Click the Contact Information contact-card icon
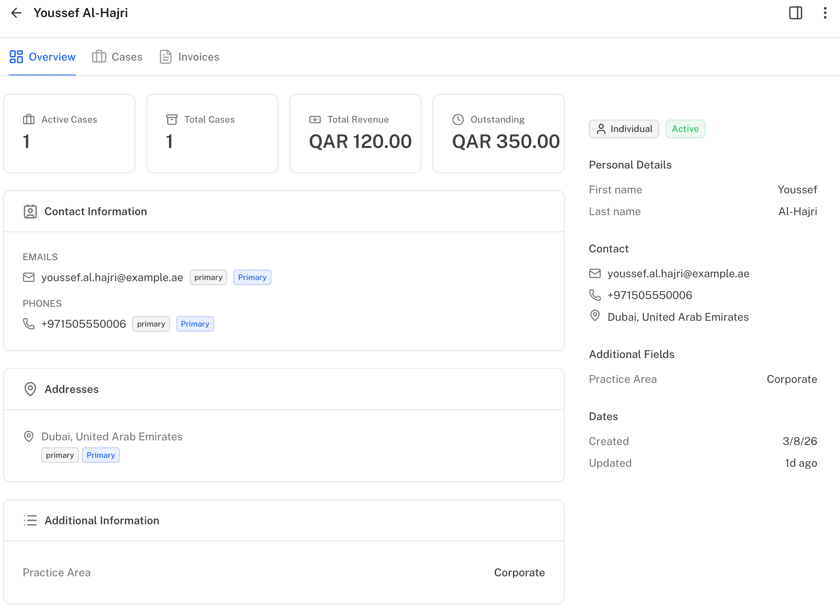This screenshot has height=612, width=840. point(31,212)
